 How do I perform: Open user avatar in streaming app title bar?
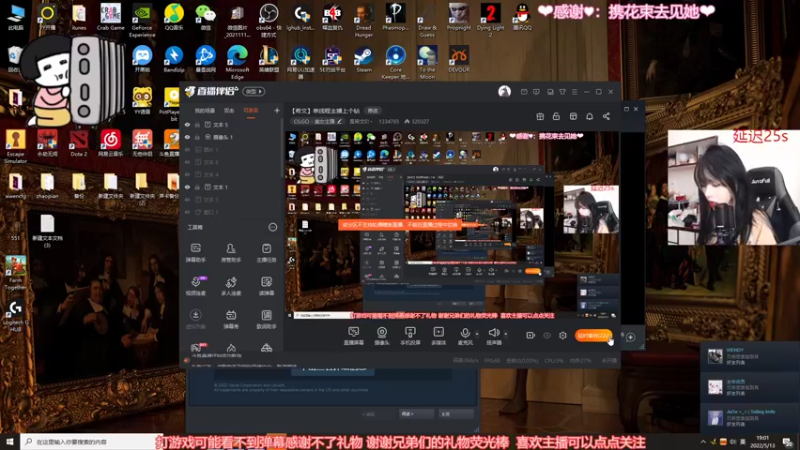click(x=504, y=91)
